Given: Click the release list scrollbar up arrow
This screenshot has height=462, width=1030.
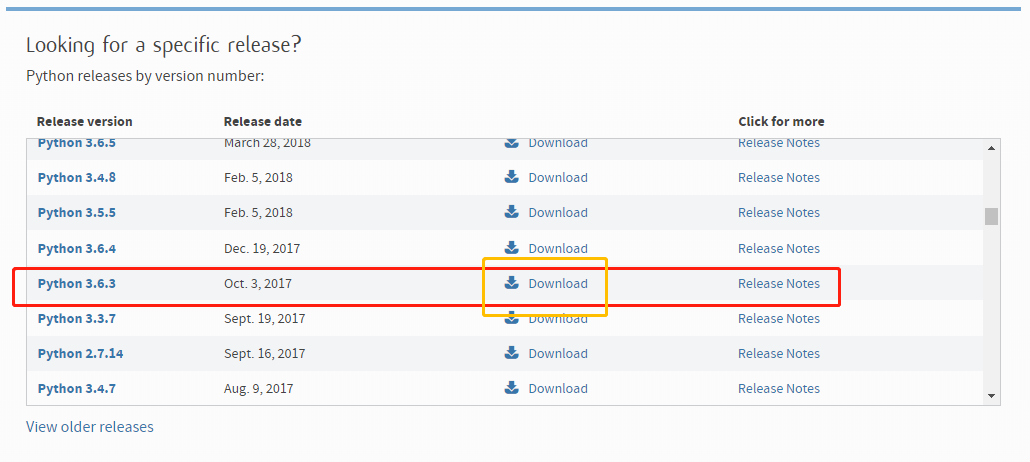Looking at the screenshot, I should coord(991,148).
